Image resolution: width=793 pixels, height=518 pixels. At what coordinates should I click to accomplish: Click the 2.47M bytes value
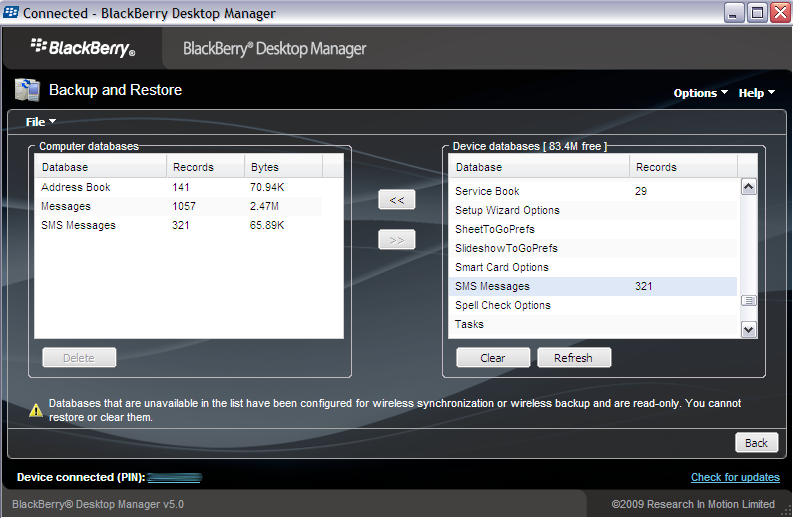pos(264,206)
